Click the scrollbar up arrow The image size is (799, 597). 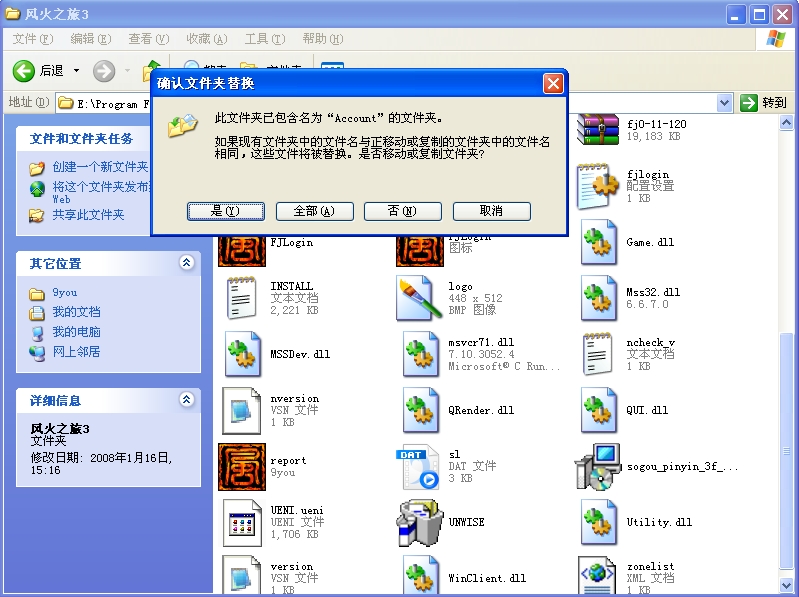(786, 123)
